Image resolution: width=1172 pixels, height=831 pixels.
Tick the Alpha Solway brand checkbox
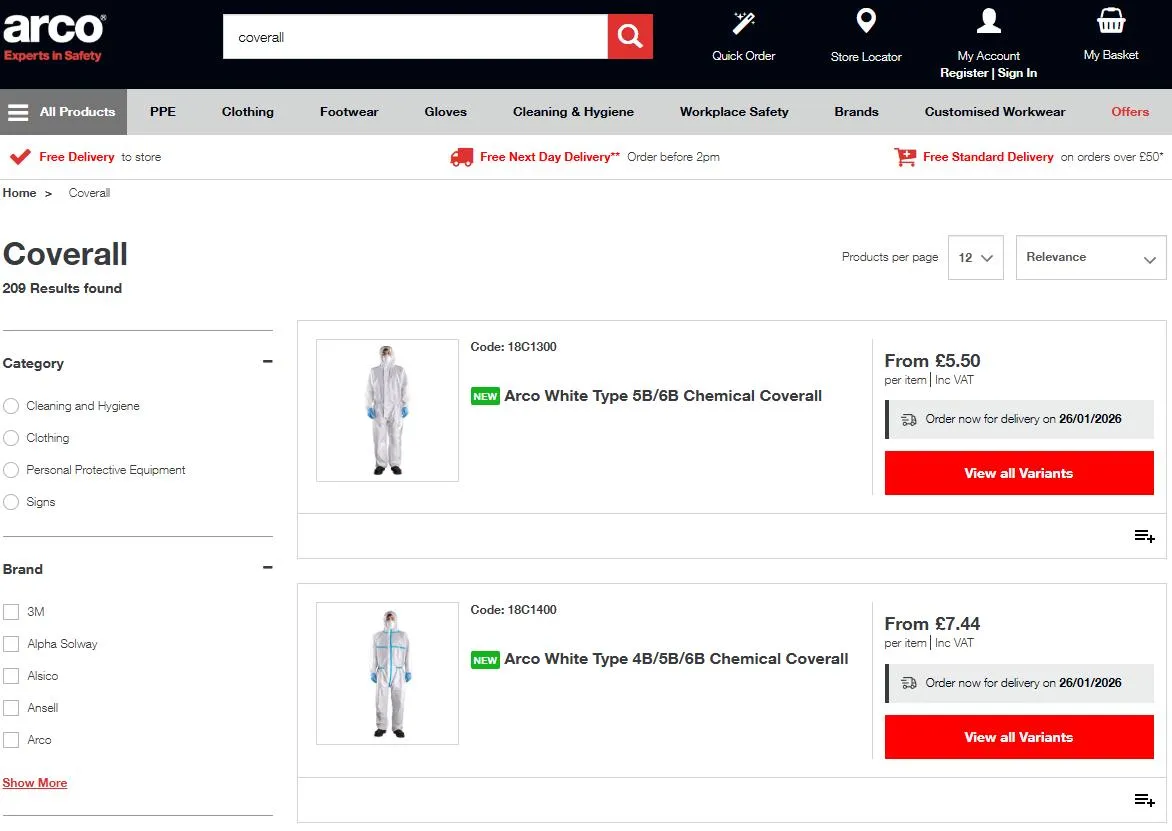coord(11,644)
